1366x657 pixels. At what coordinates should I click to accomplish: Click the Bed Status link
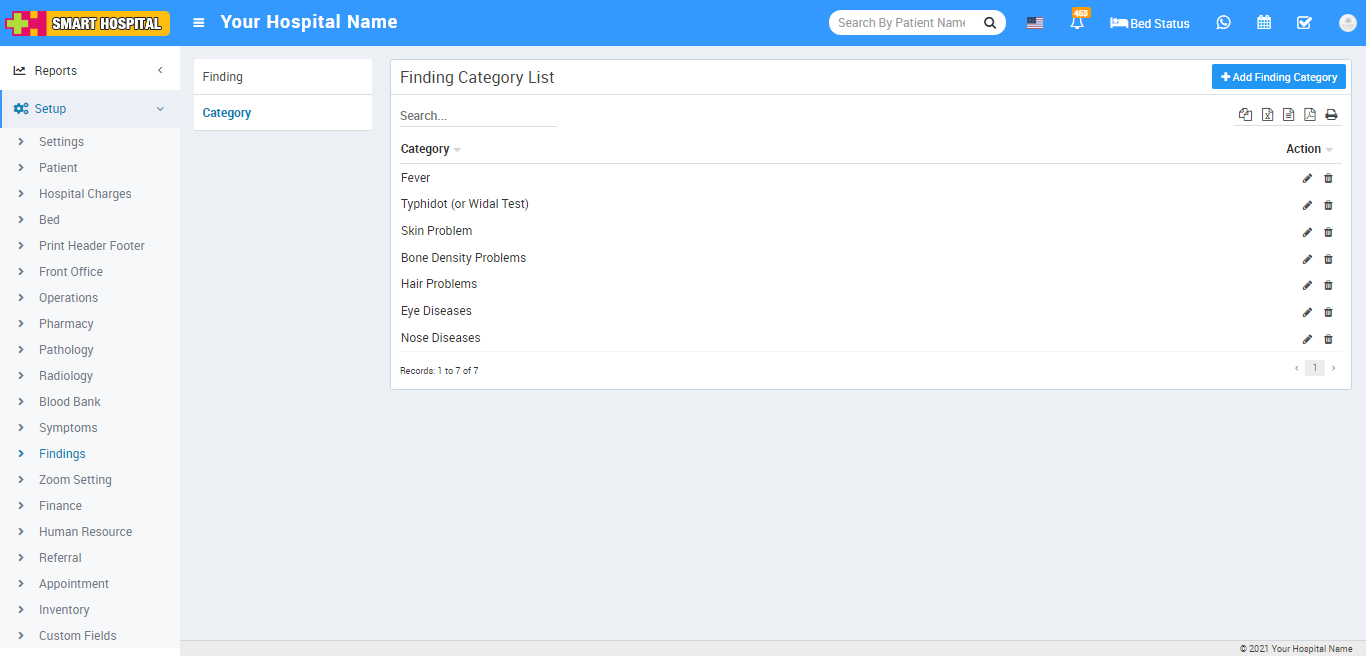tap(1150, 23)
